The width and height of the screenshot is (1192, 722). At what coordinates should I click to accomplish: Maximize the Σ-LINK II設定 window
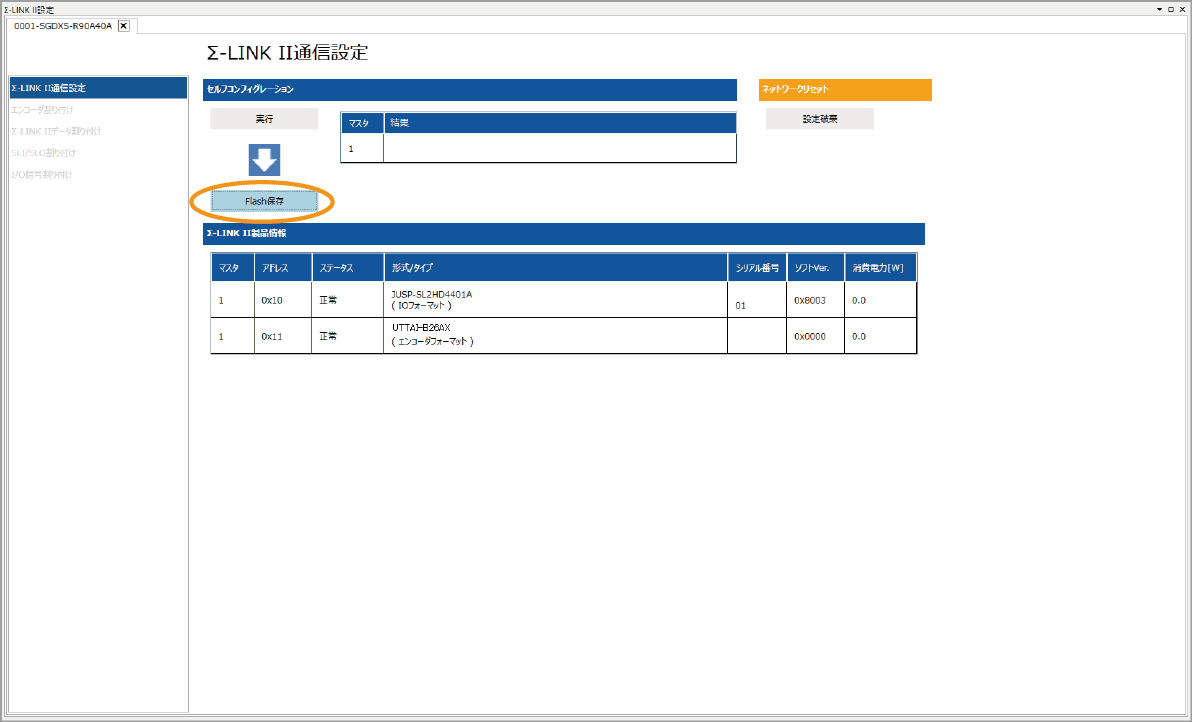[1170, 8]
